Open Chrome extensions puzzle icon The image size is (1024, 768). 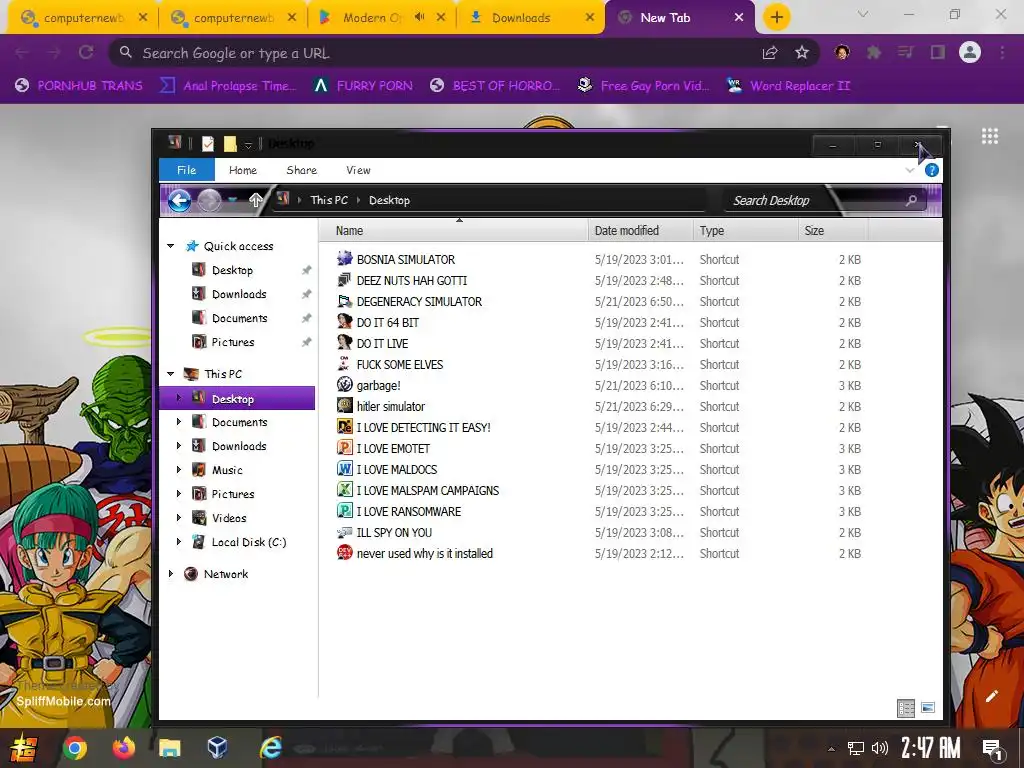pyautogui.click(x=874, y=53)
